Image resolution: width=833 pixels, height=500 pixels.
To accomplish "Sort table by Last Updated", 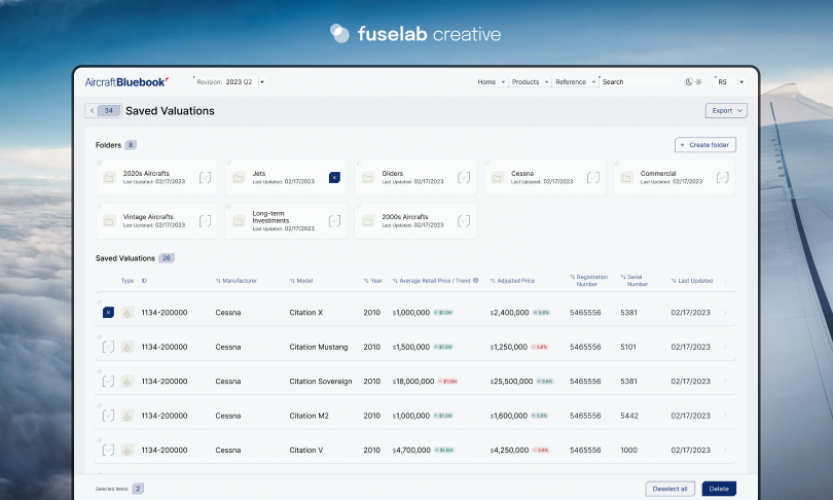I will point(692,281).
